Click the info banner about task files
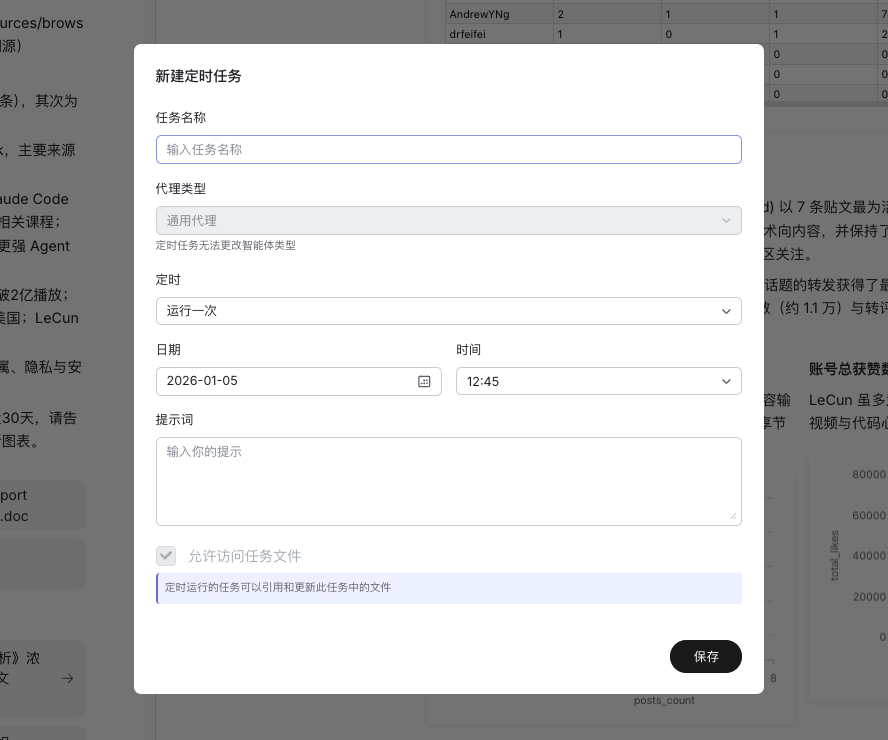Screen dimensions: 888x740 point(448,588)
